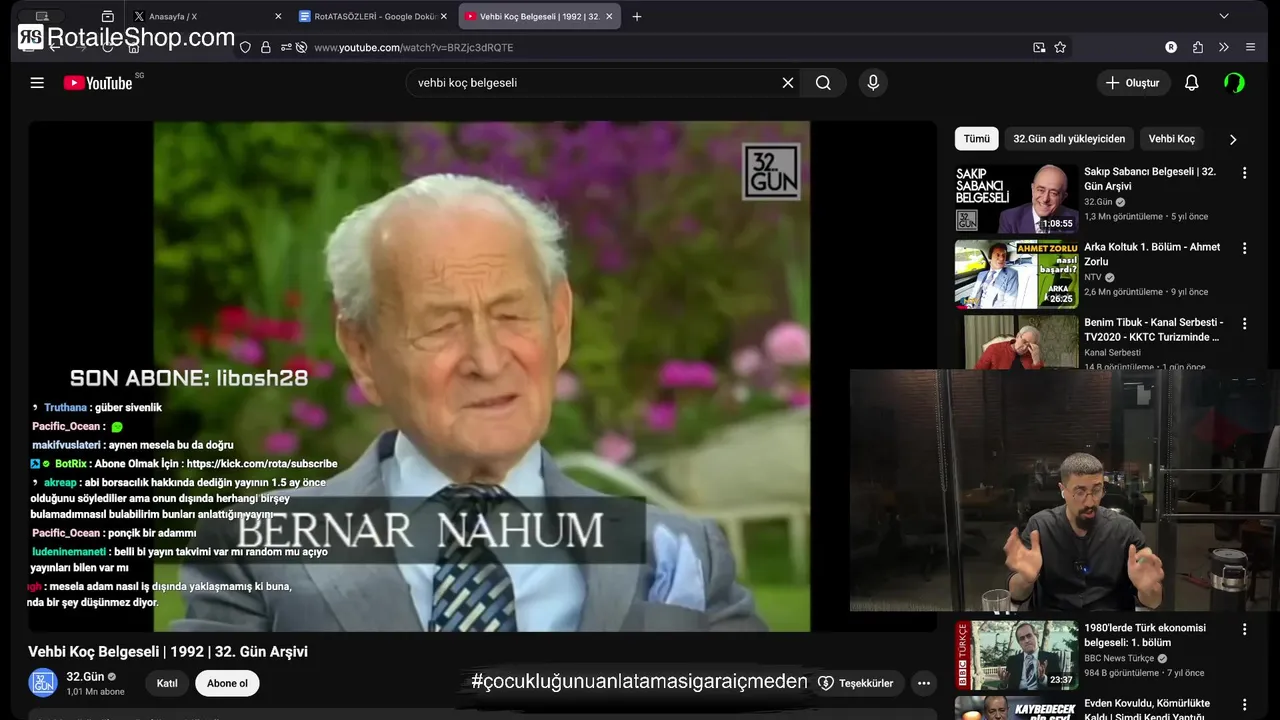Open the NTV channel link

pos(1092,277)
